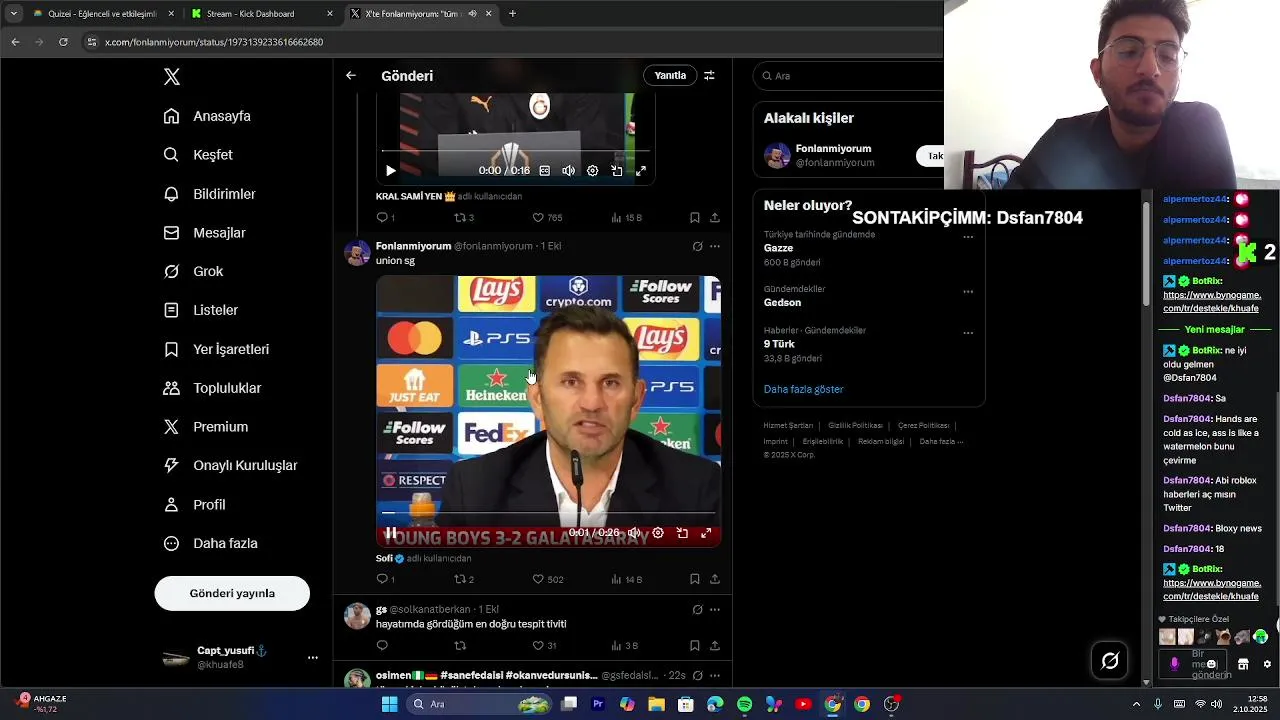Open OBS Studio from the taskbar
The image size is (1280, 720).
click(x=891, y=704)
